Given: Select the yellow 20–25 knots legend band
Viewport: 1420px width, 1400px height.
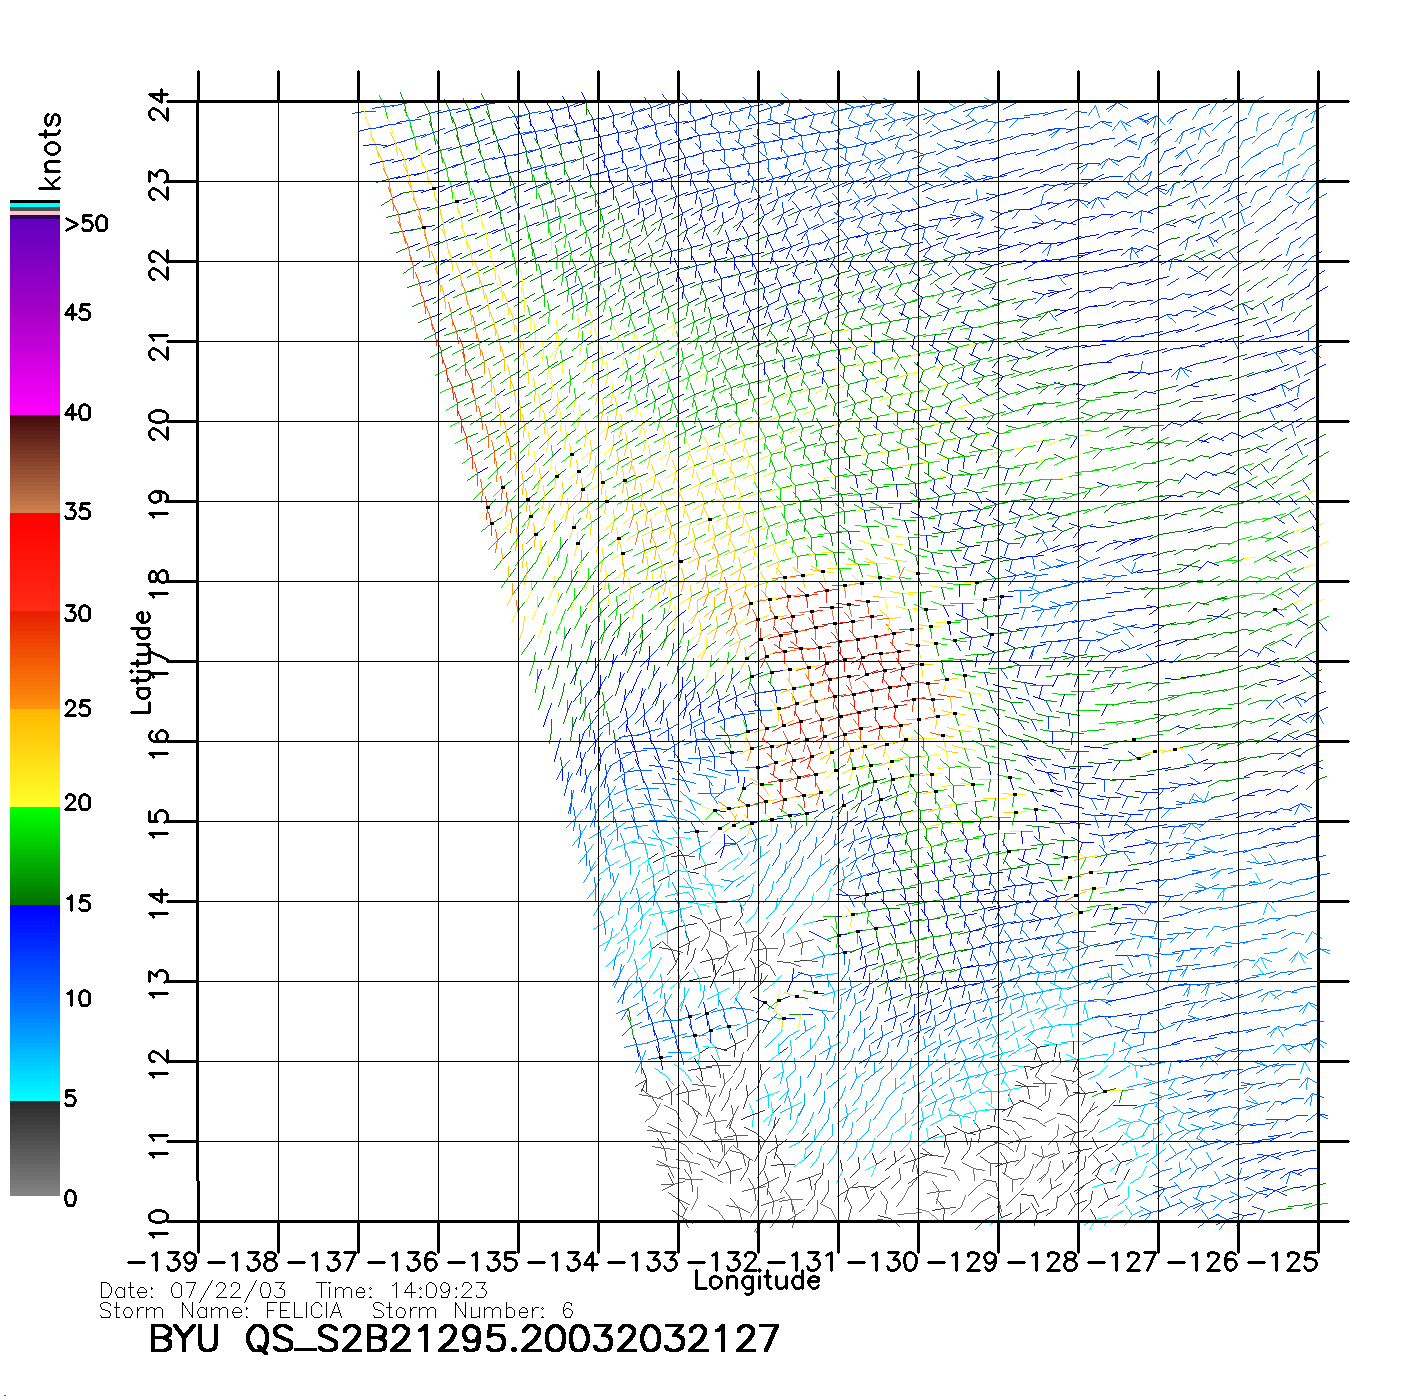Looking at the screenshot, I should pos(34,757).
